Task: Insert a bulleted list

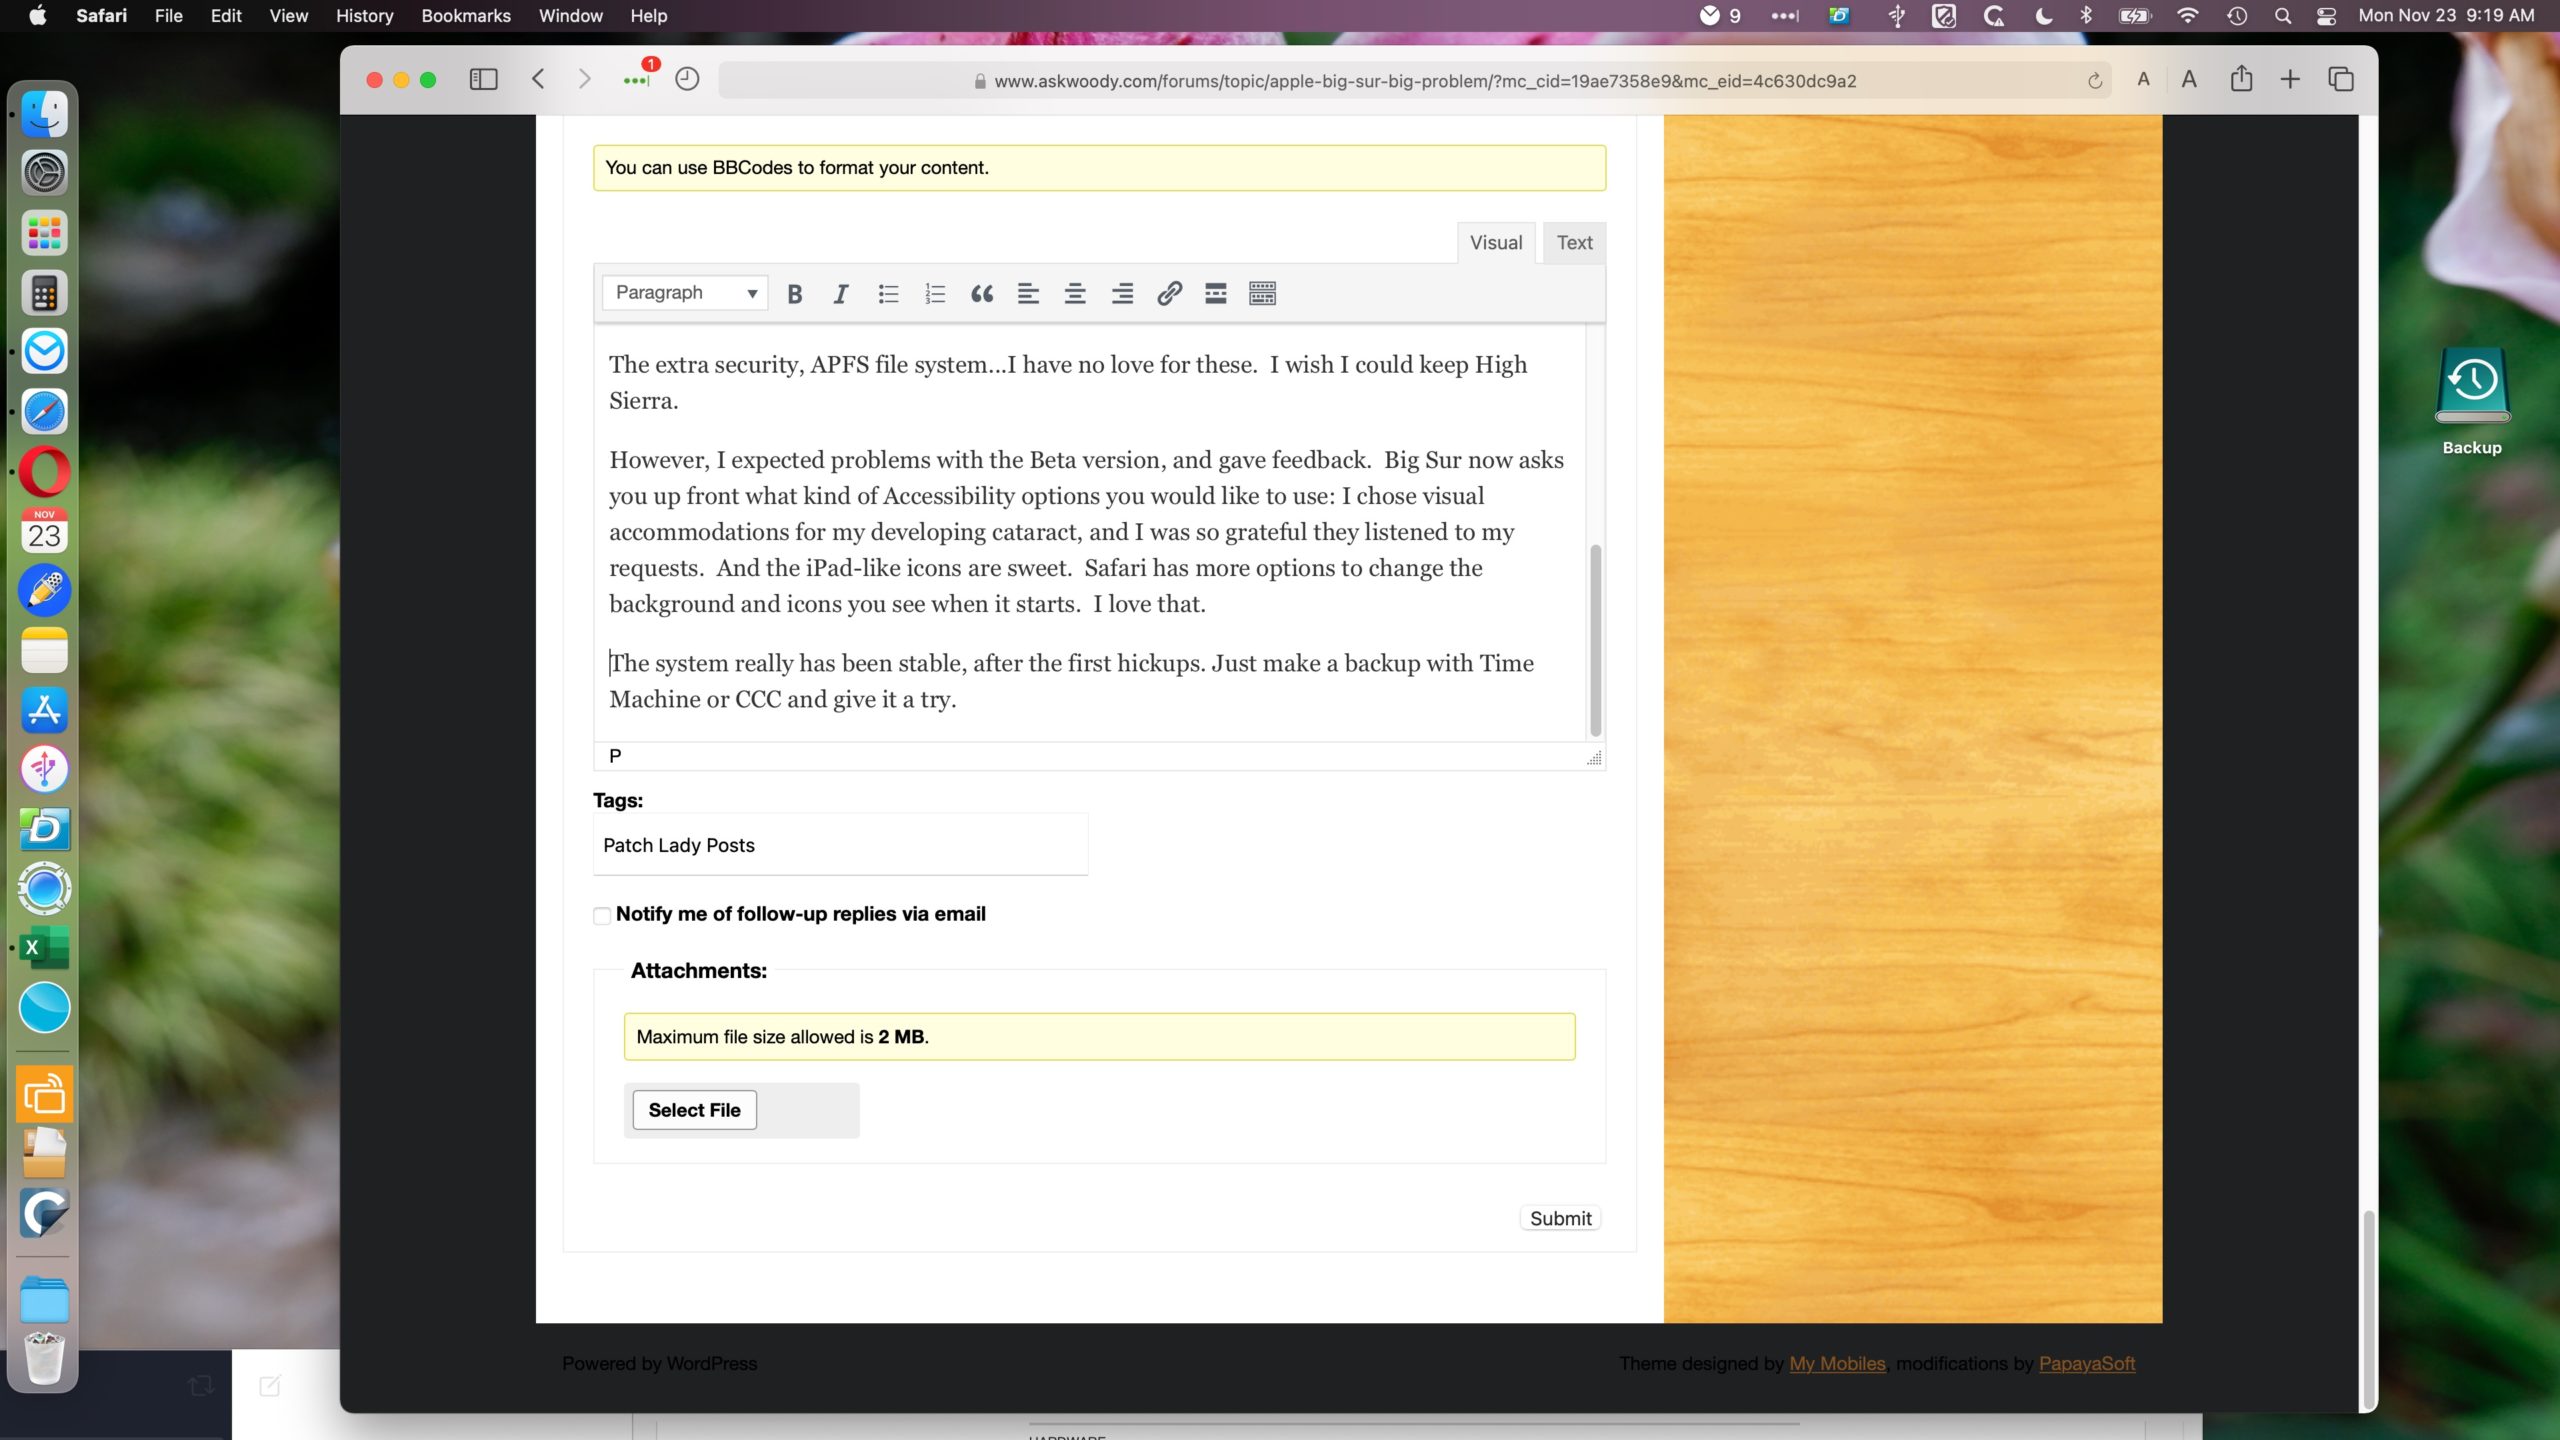Action: coord(888,294)
